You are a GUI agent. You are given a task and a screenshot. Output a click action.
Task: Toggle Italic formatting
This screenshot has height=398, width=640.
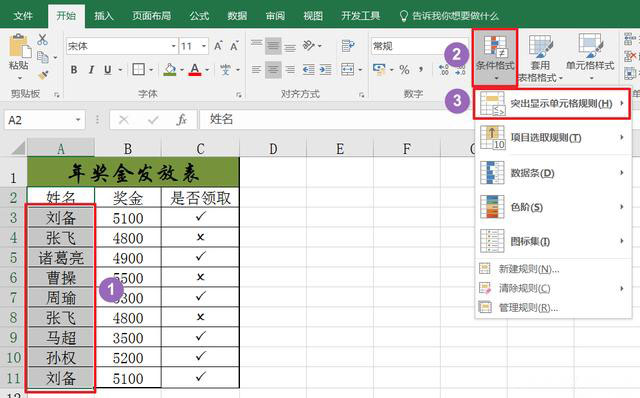(91, 70)
